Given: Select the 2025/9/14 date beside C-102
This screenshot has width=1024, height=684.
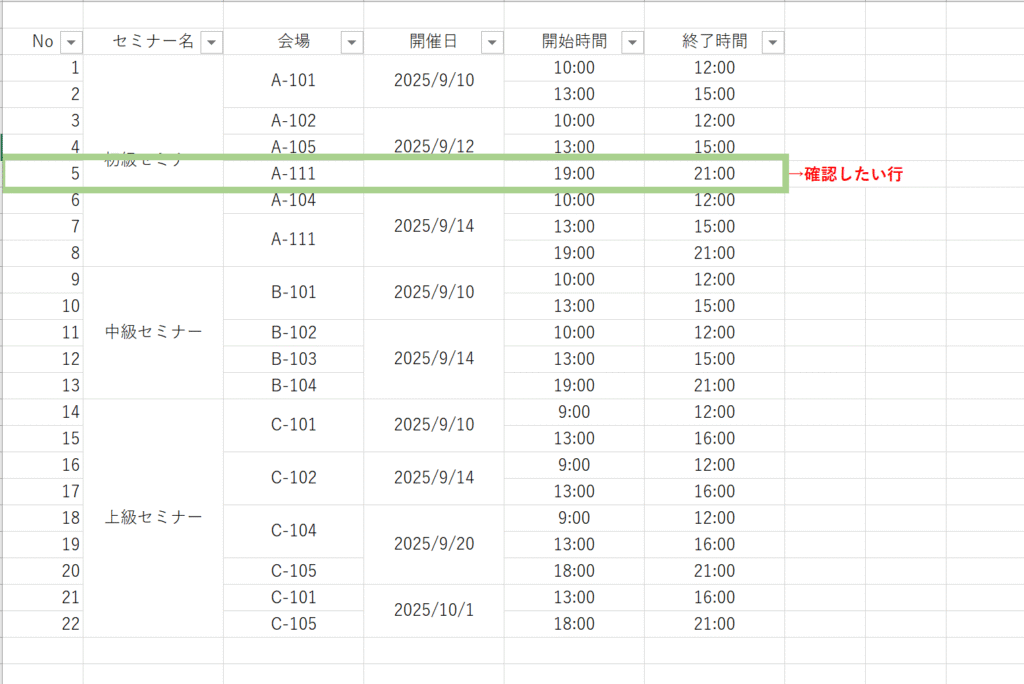Looking at the screenshot, I should click(434, 478).
